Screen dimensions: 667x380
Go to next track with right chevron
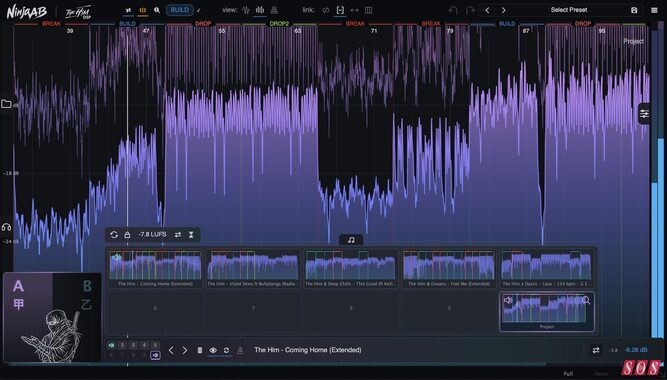185,350
